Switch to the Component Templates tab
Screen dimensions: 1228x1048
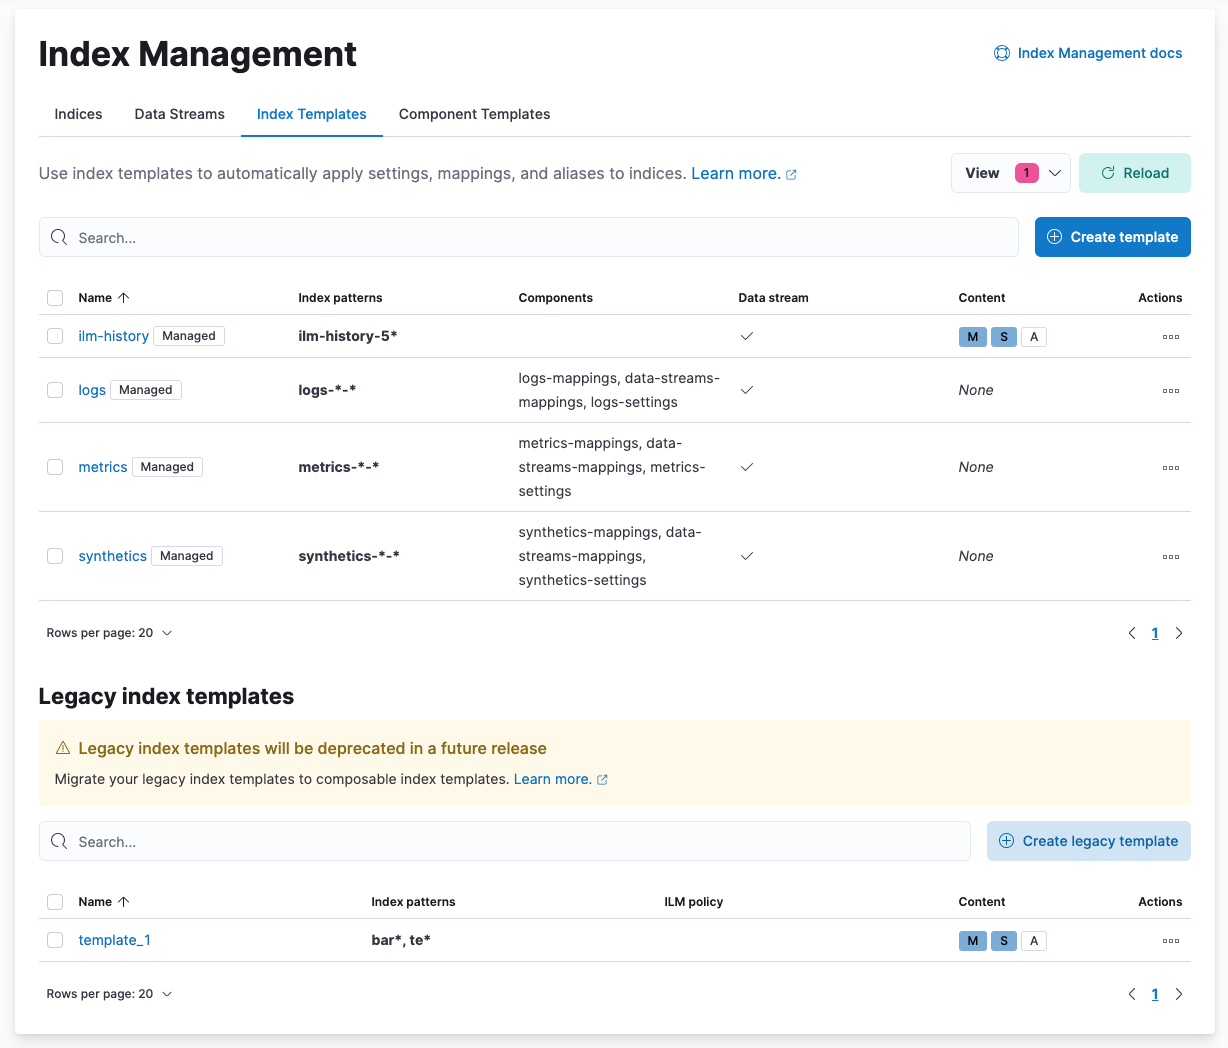click(475, 114)
